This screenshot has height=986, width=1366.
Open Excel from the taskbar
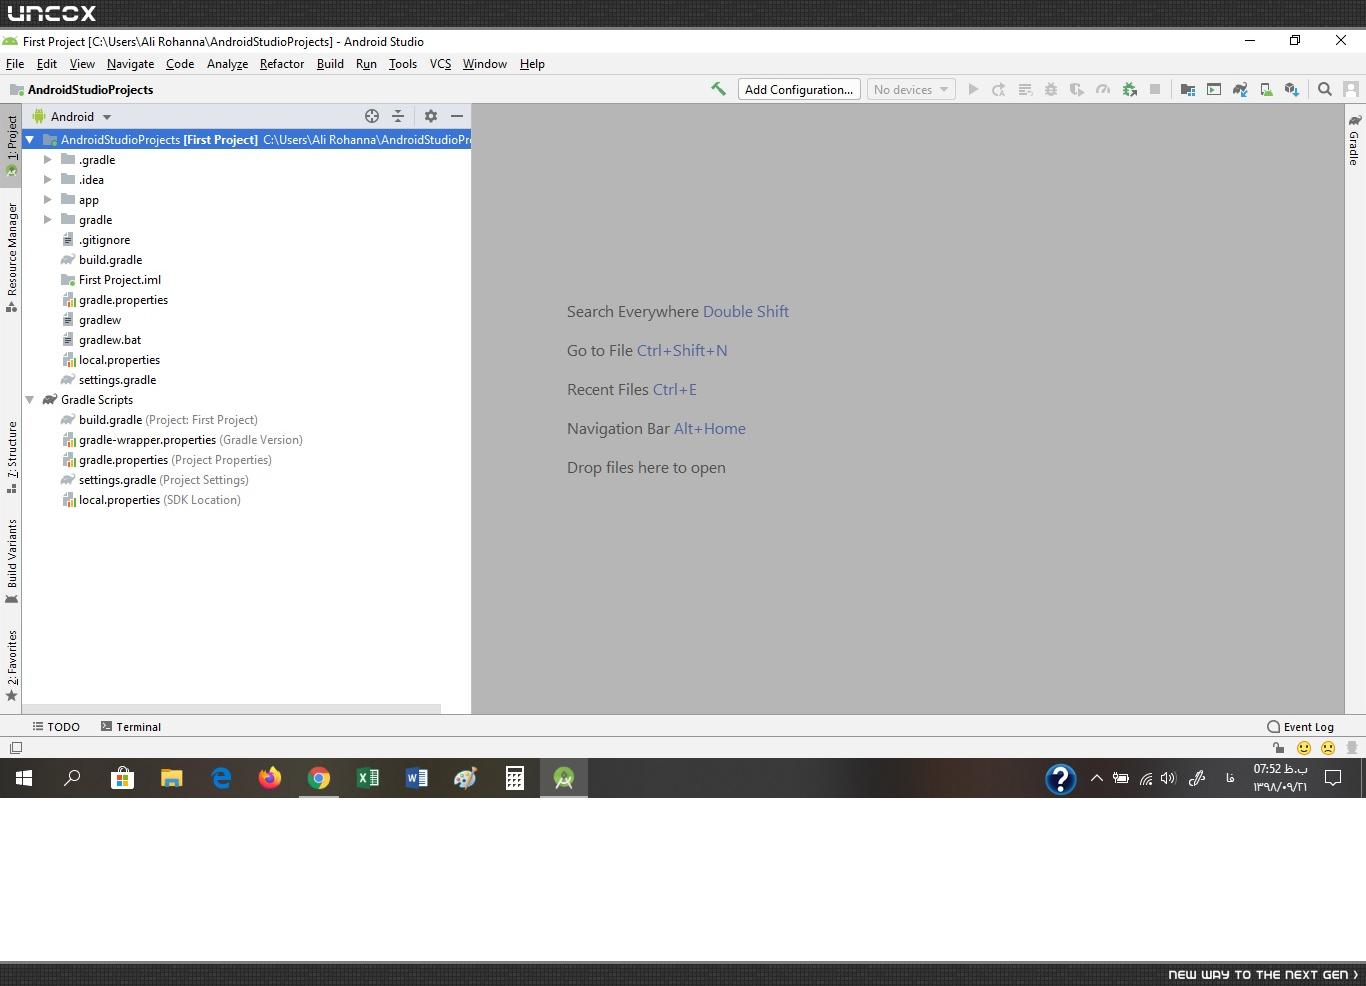click(368, 778)
